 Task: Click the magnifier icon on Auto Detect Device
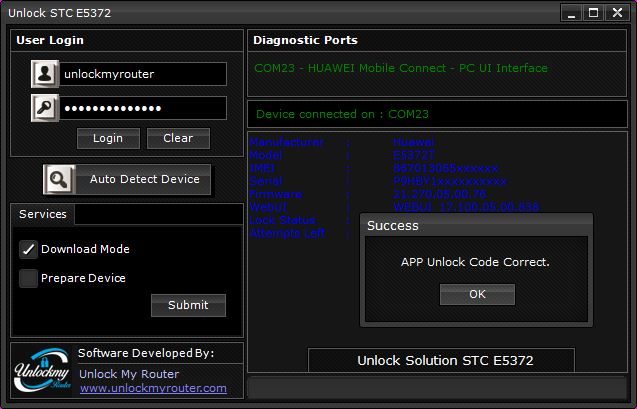[x=59, y=179]
